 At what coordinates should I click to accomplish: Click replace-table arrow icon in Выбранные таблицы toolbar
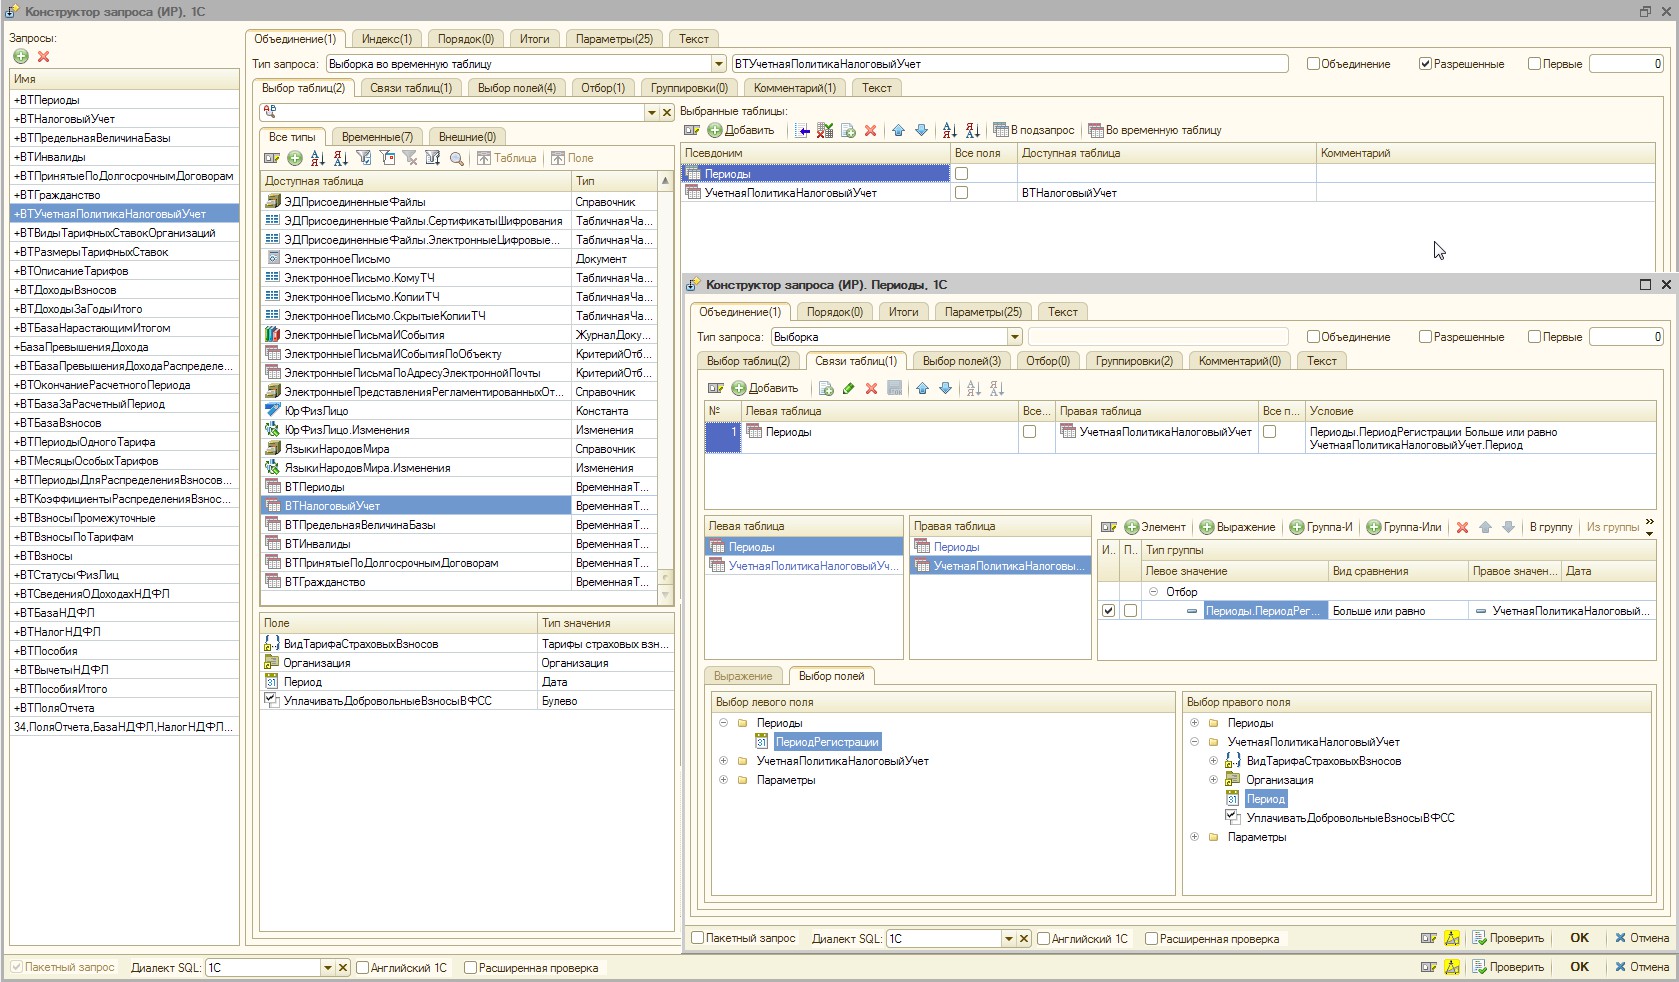[x=802, y=130]
